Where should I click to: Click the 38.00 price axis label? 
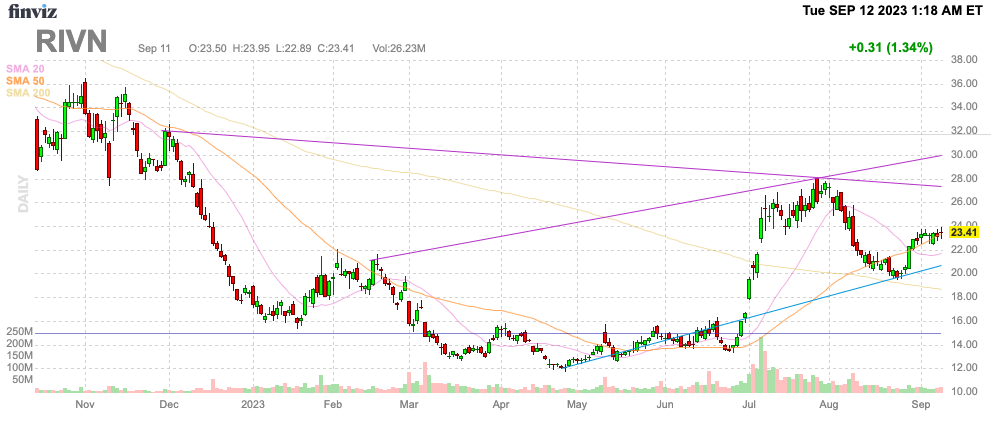pyautogui.click(x=964, y=60)
